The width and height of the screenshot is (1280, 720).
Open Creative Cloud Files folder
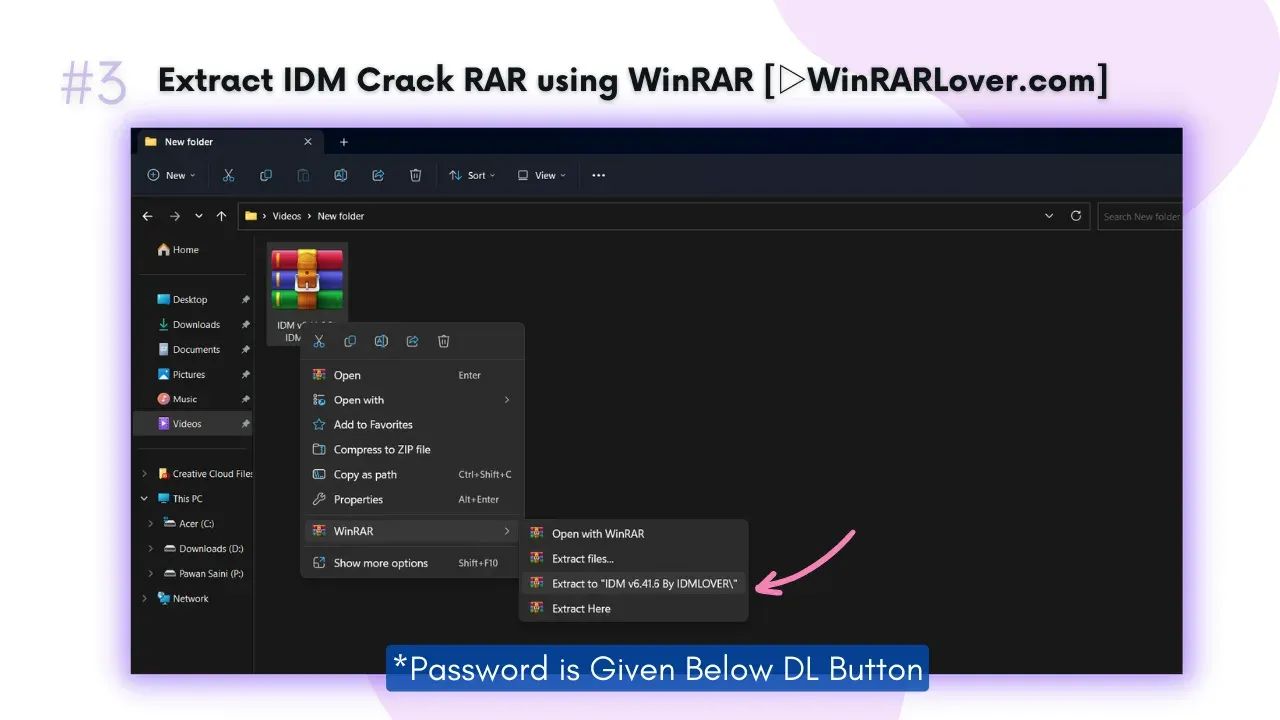point(204,474)
